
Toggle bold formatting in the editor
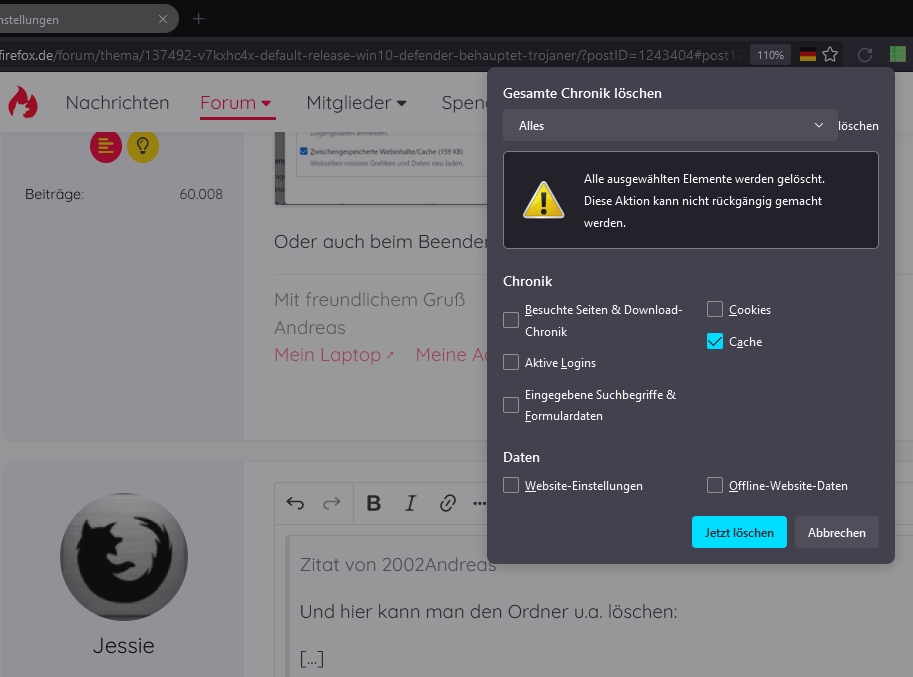(374, 503)
